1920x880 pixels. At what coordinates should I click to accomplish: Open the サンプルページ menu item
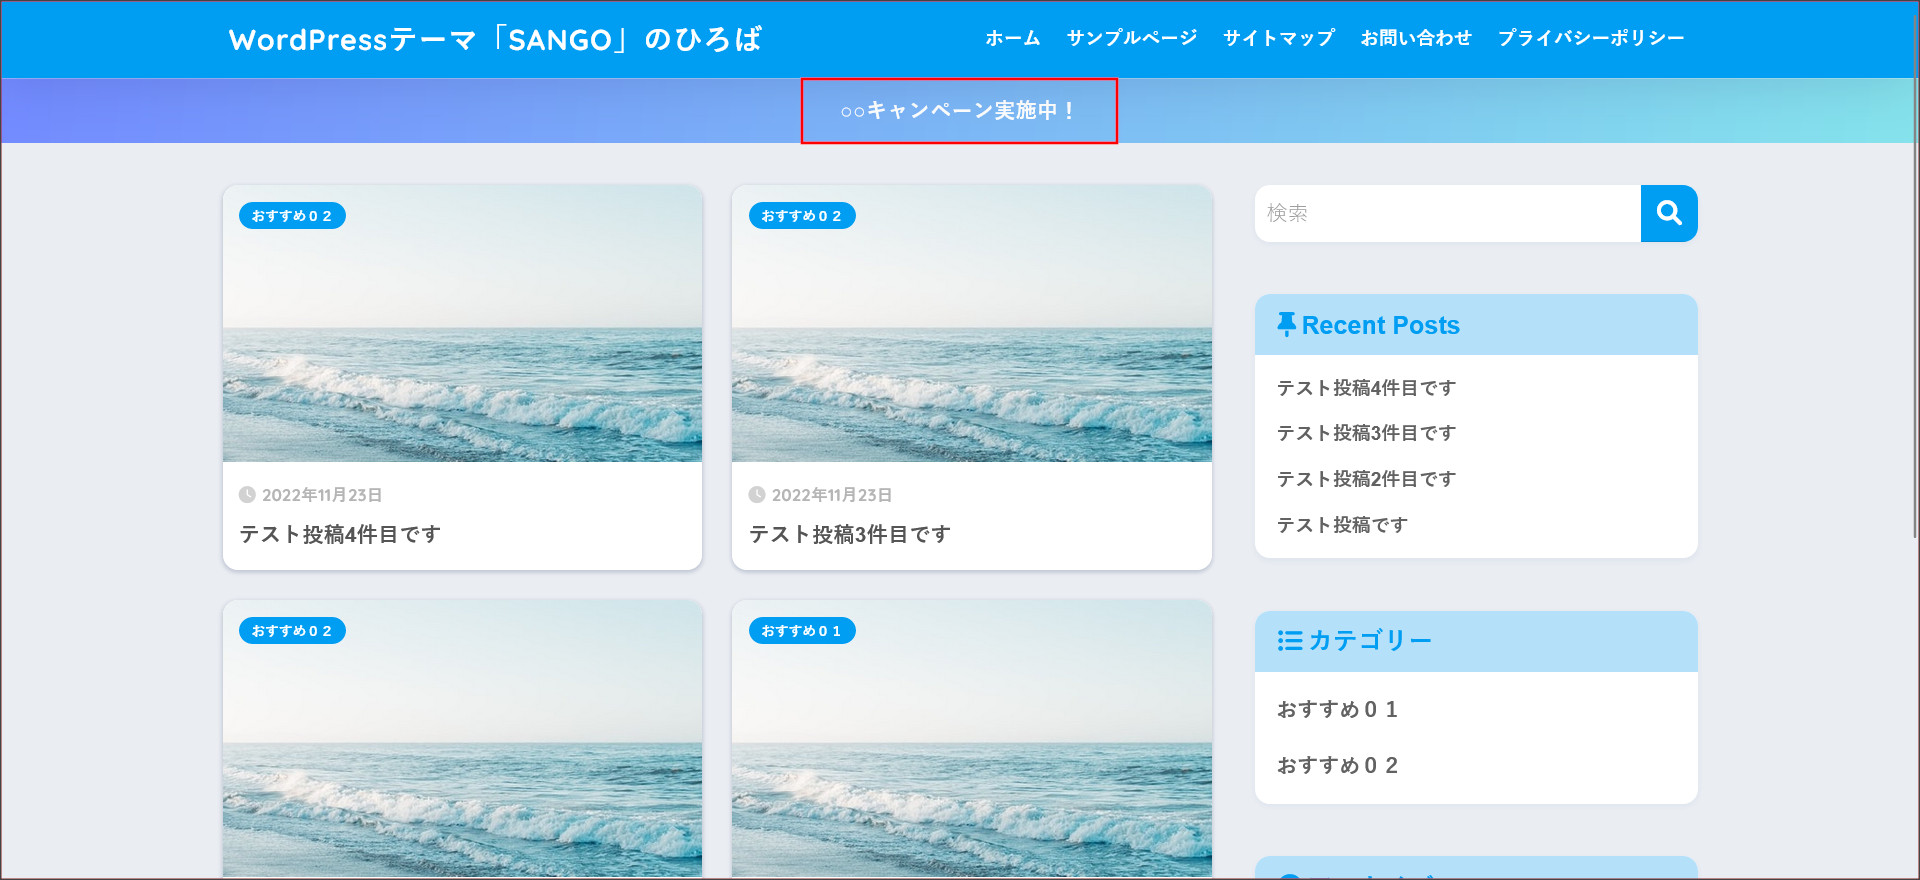tap(1131, 38)
